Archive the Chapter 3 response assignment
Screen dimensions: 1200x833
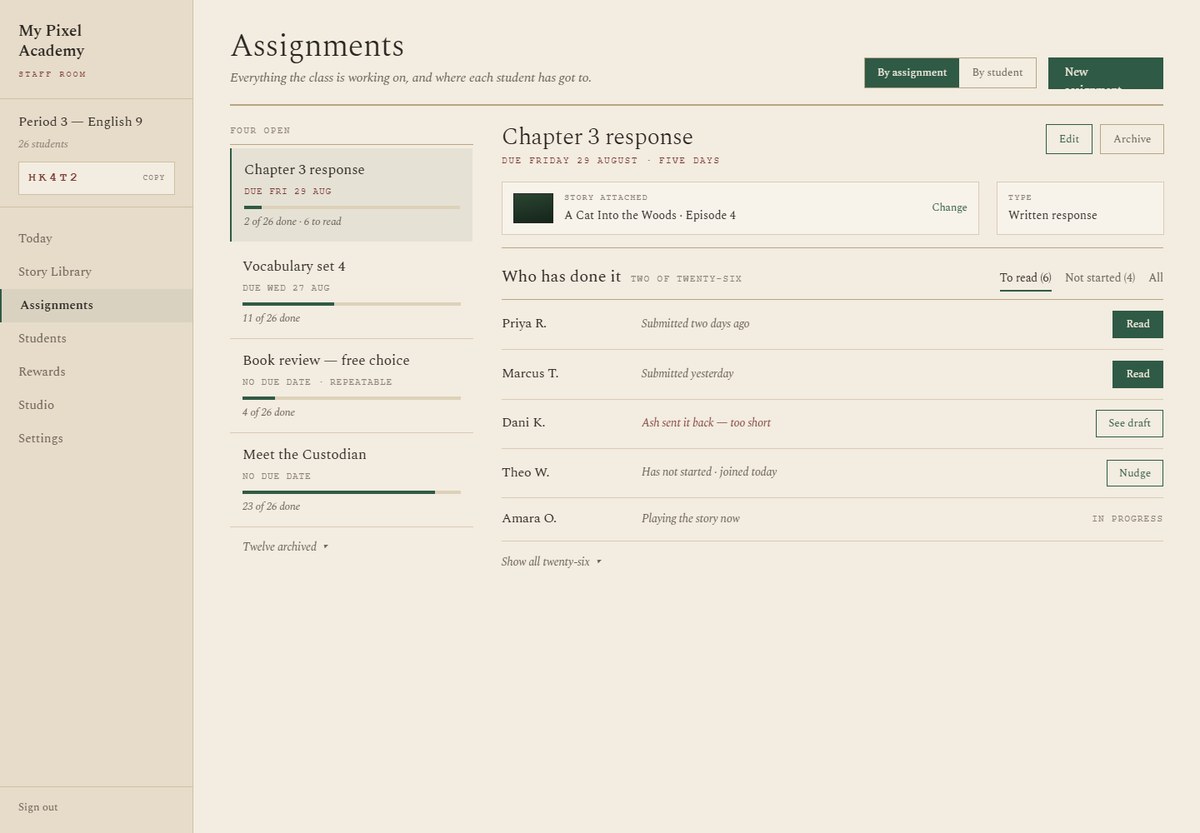(1132, 139)
